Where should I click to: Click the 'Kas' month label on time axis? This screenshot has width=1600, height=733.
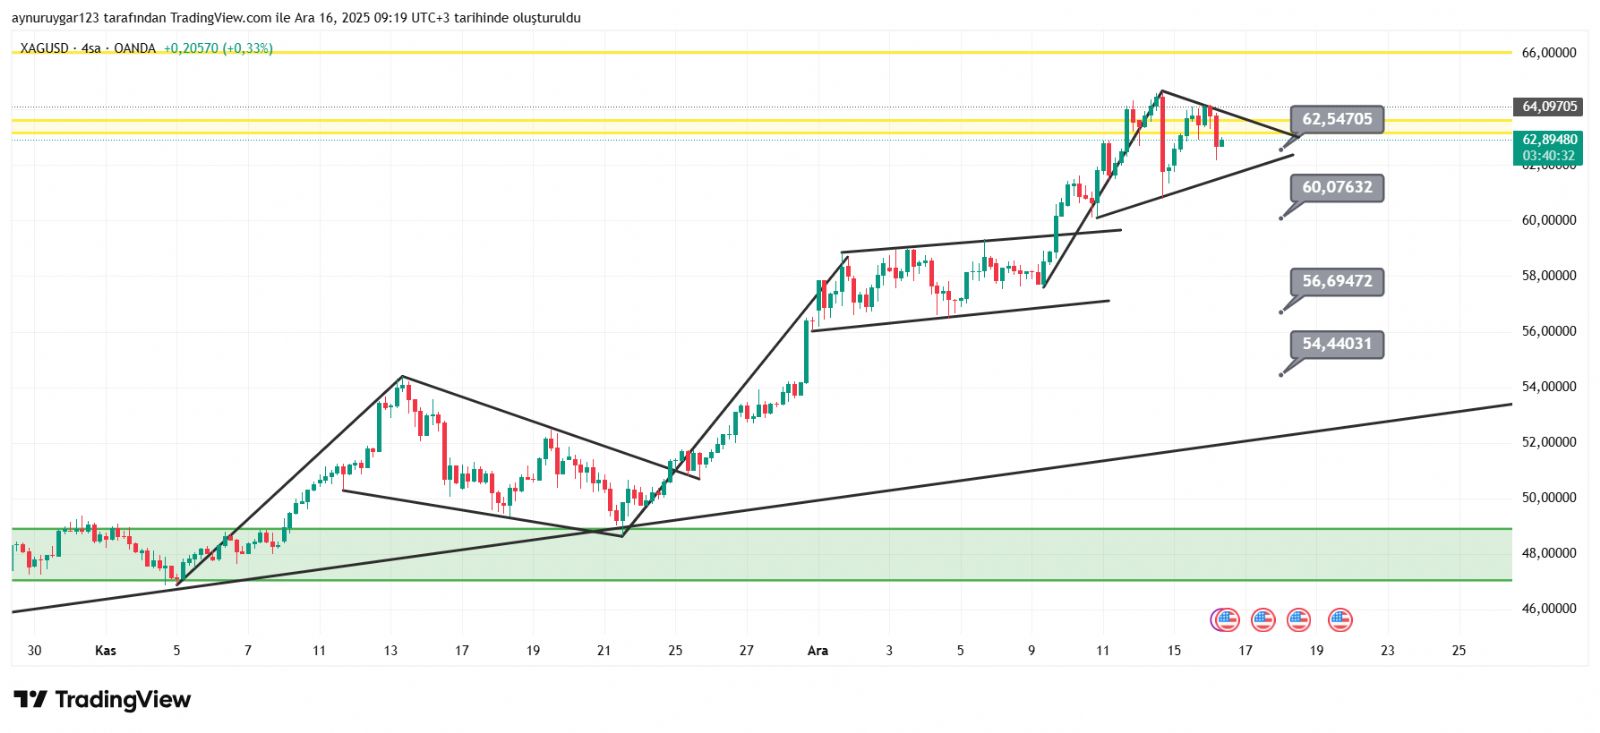105,650
